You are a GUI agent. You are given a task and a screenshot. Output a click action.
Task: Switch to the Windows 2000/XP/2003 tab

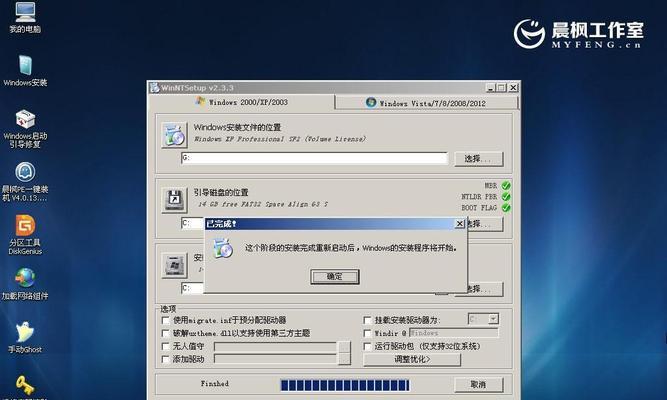point(241,102)
